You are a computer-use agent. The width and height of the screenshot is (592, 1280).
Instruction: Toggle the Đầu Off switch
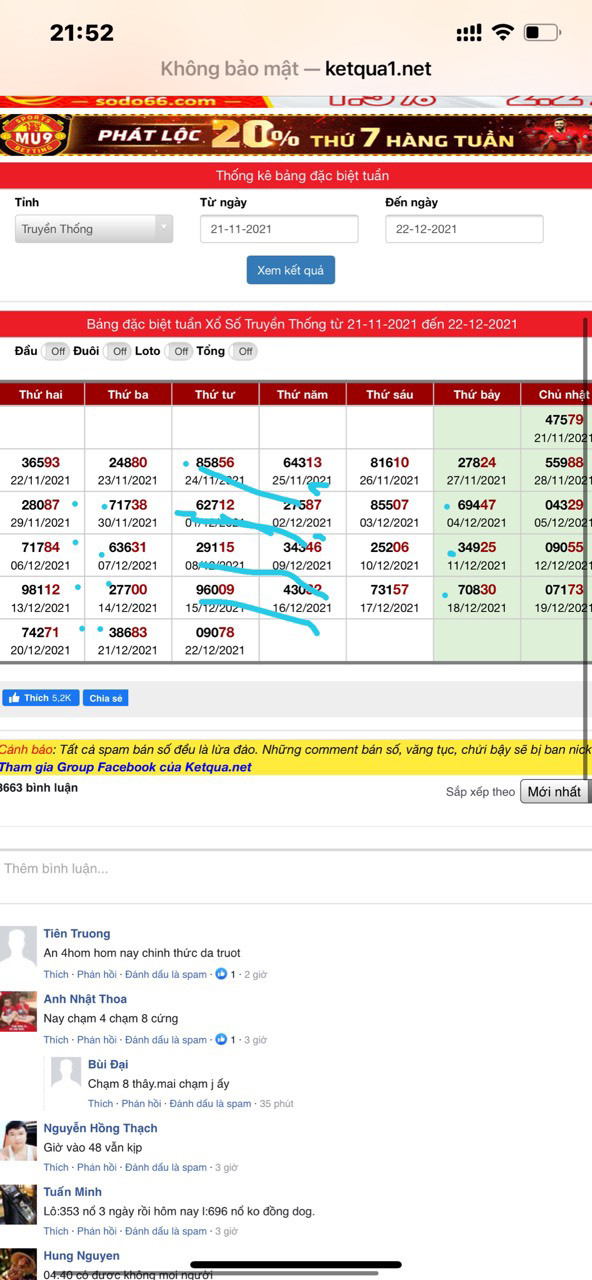pyautogui.click(x=57, y=351)
